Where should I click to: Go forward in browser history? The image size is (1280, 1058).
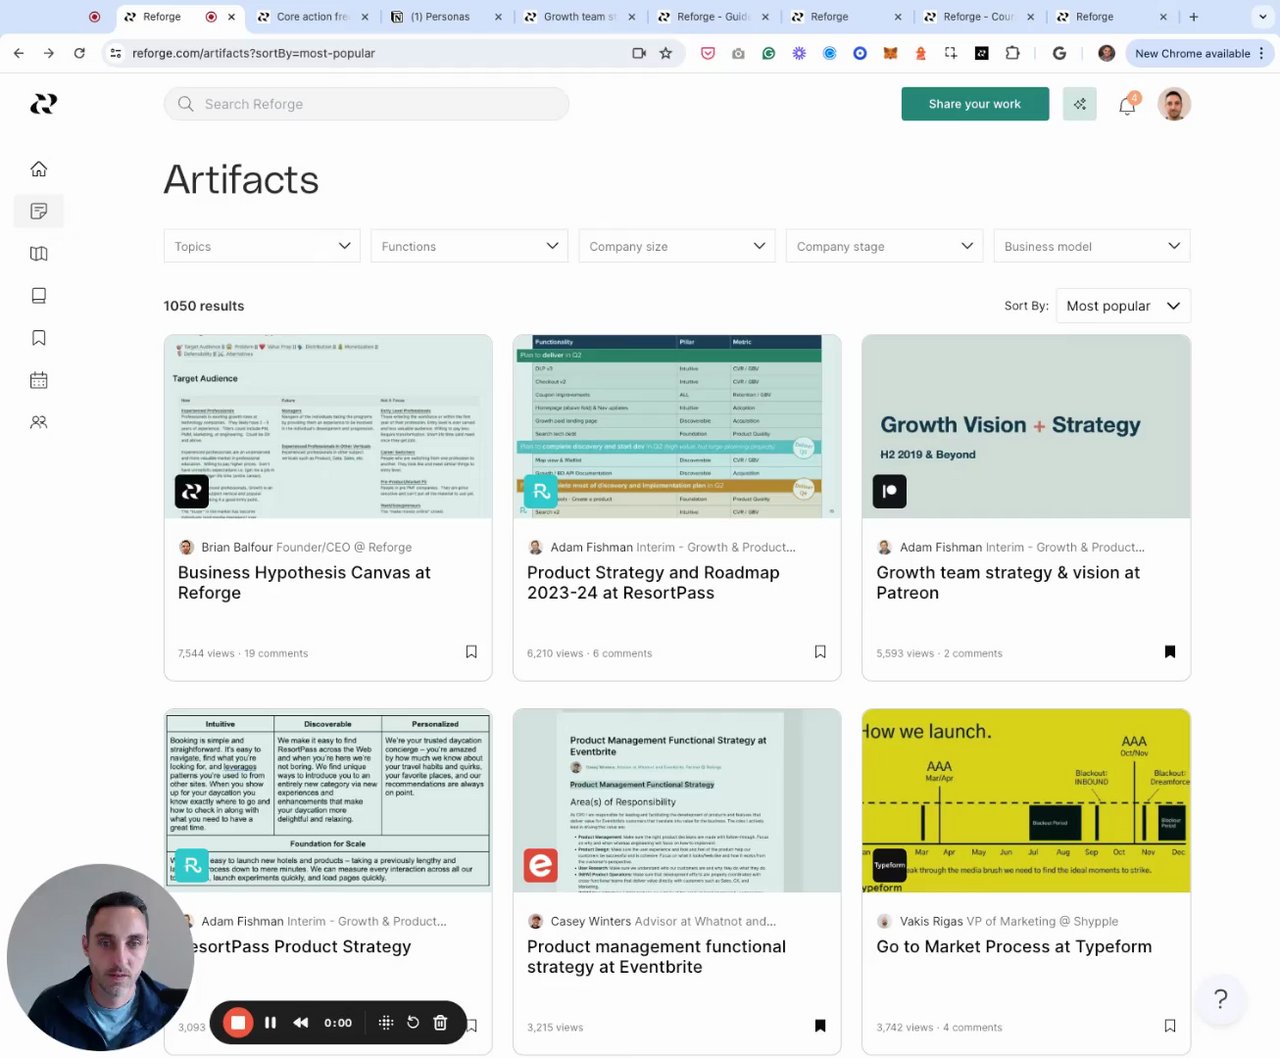tap(49, 53)
